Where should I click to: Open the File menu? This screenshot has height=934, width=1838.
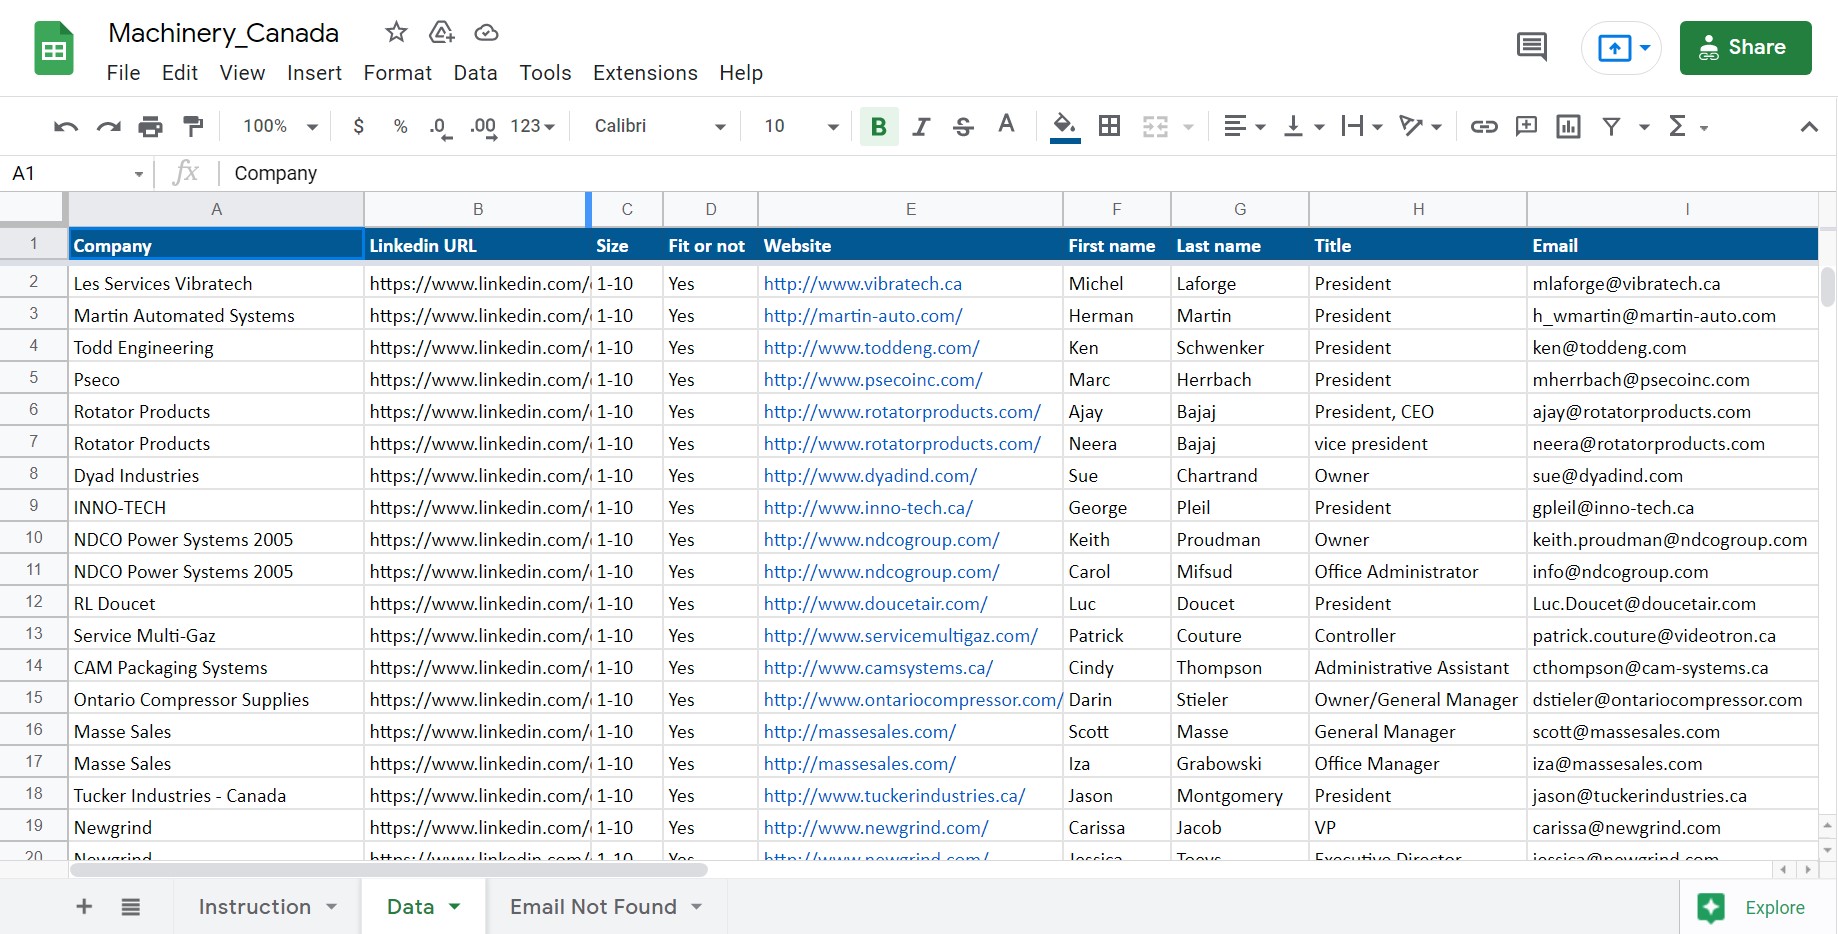click(x=123, y=73)
